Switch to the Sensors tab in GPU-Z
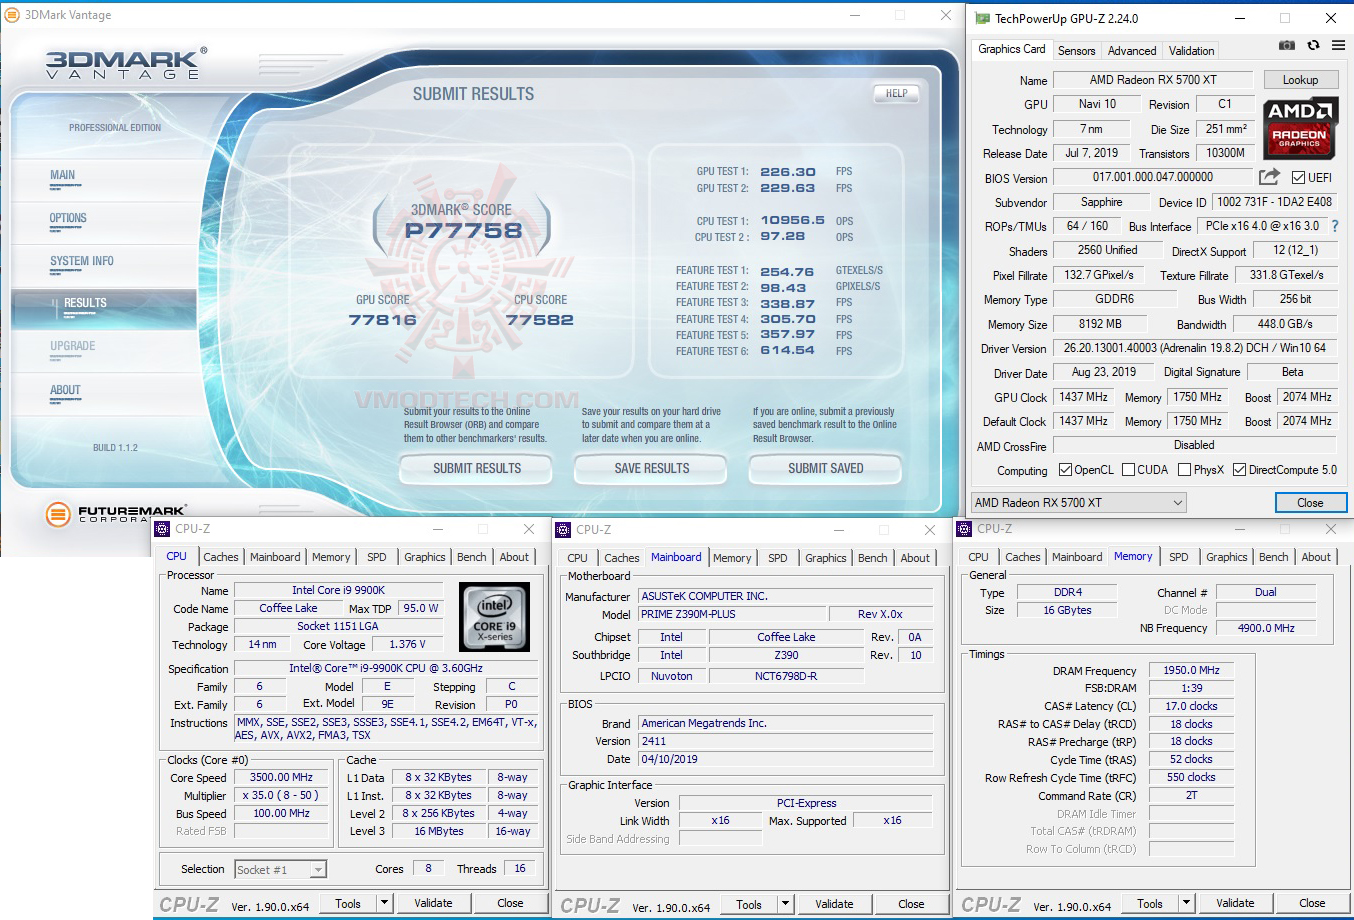This screenshot has width=1354, height=920. (x=1076, y=50)
